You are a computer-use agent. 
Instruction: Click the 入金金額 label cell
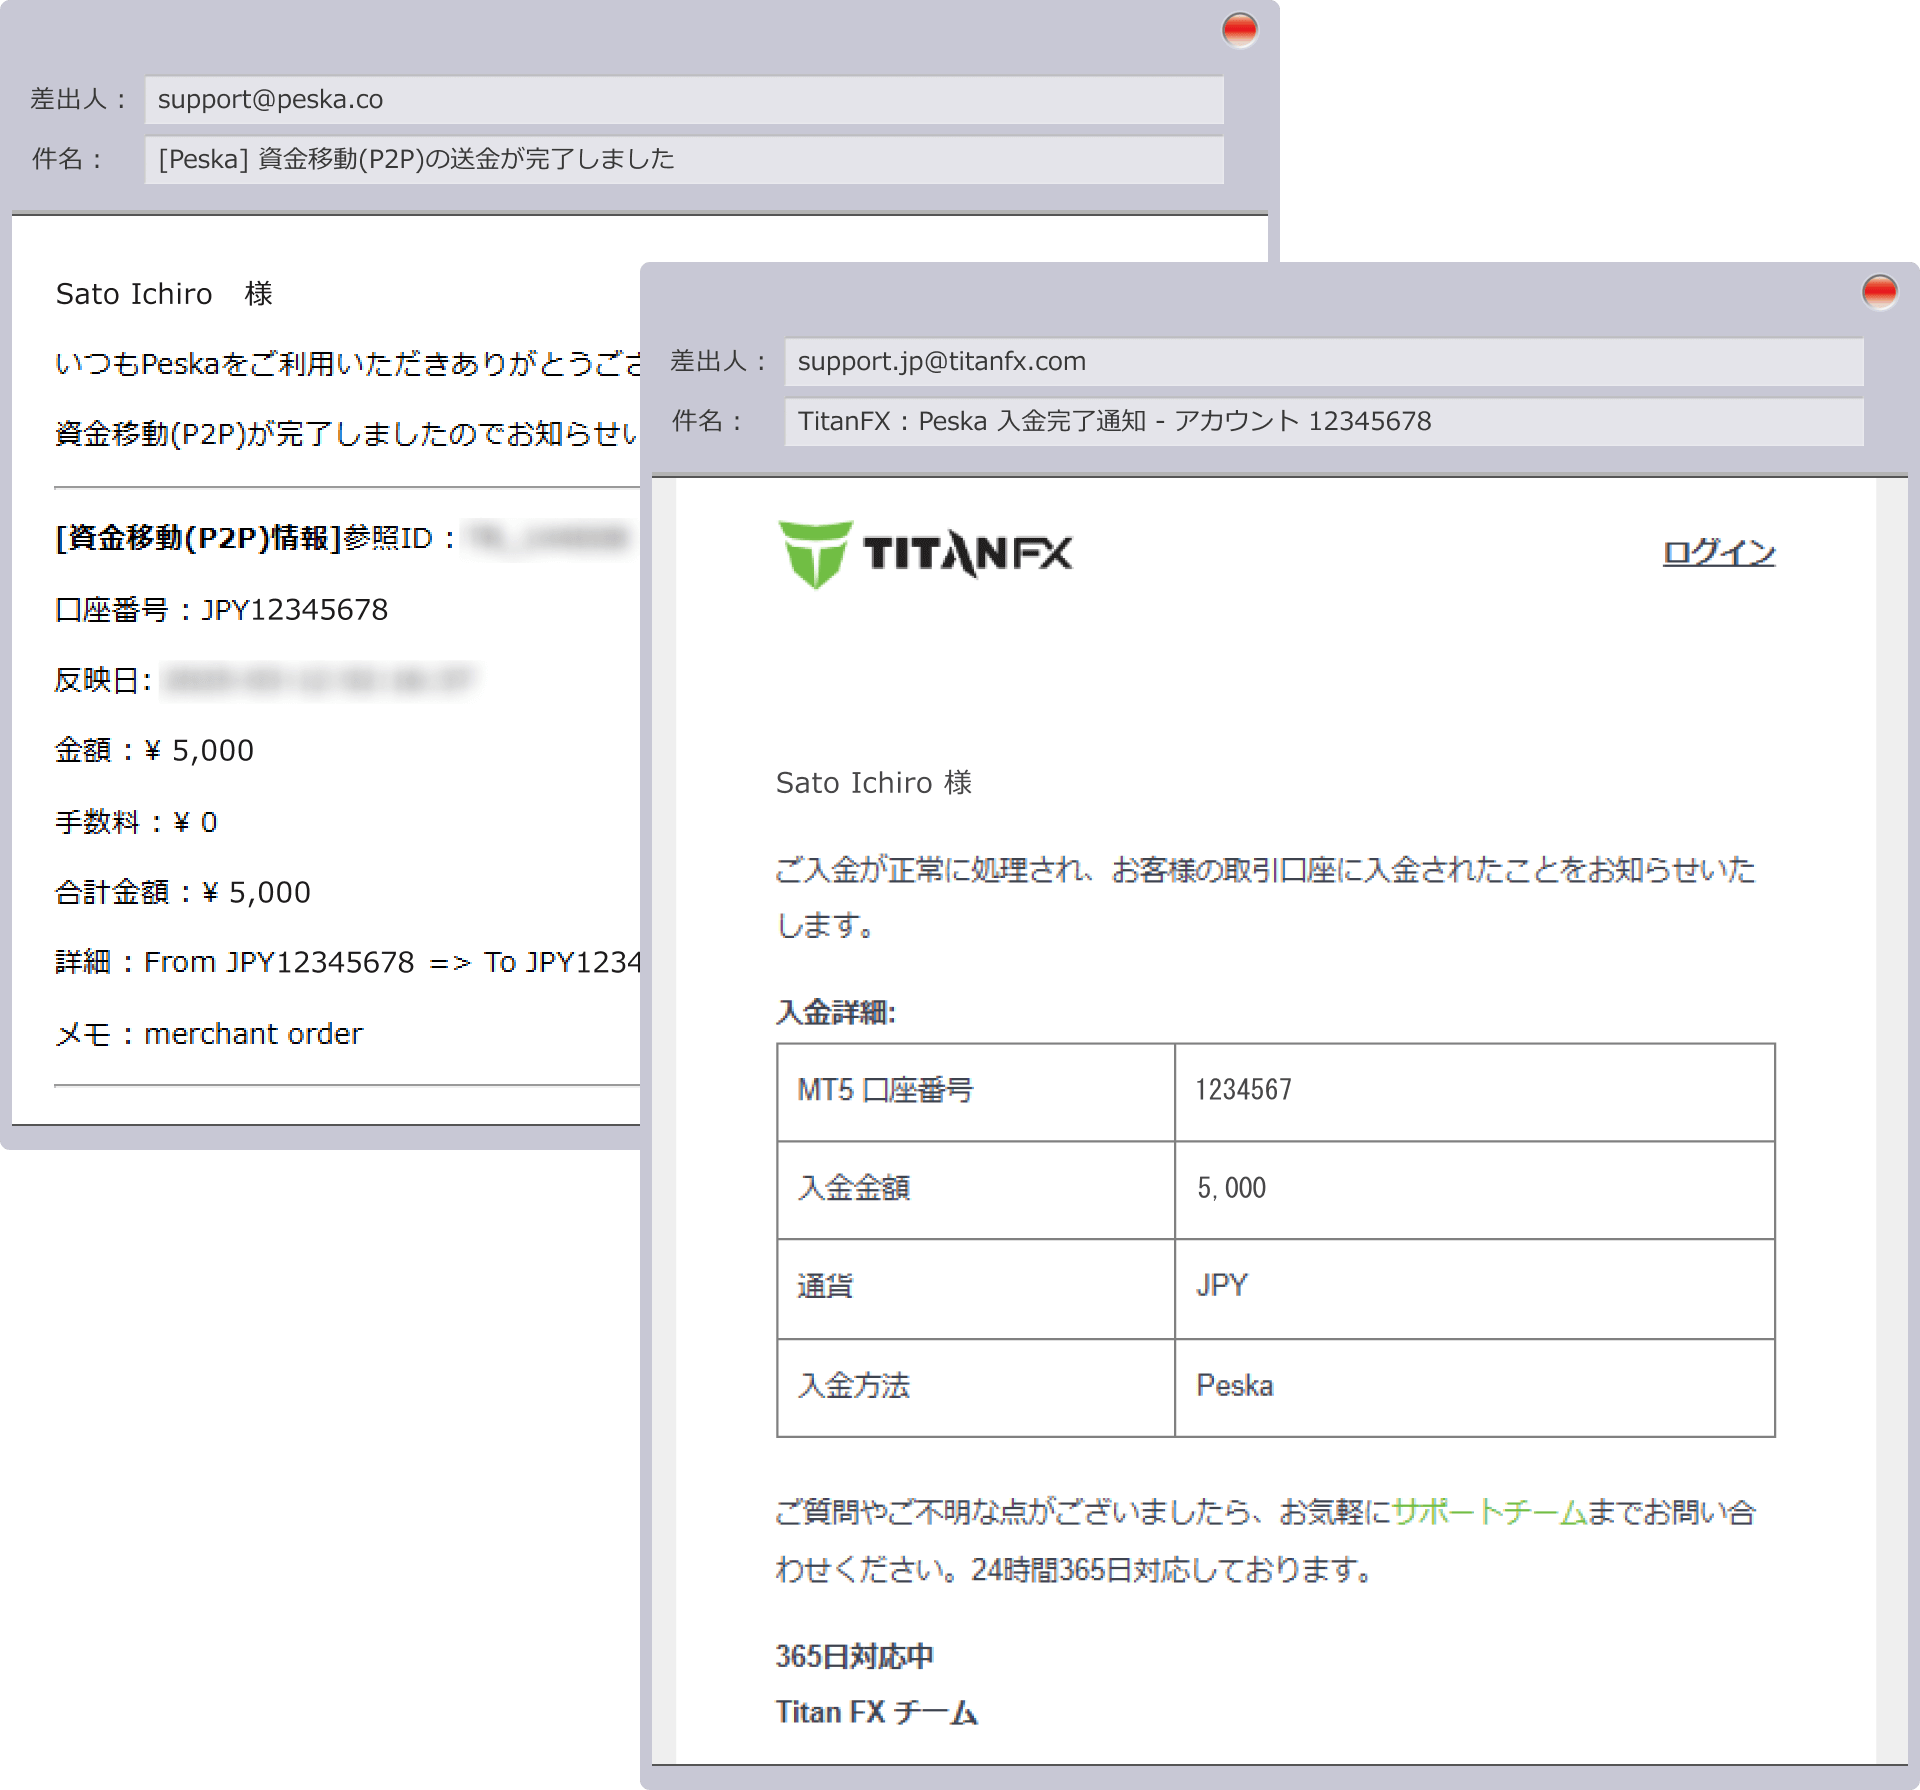(x=976, y=1189)
